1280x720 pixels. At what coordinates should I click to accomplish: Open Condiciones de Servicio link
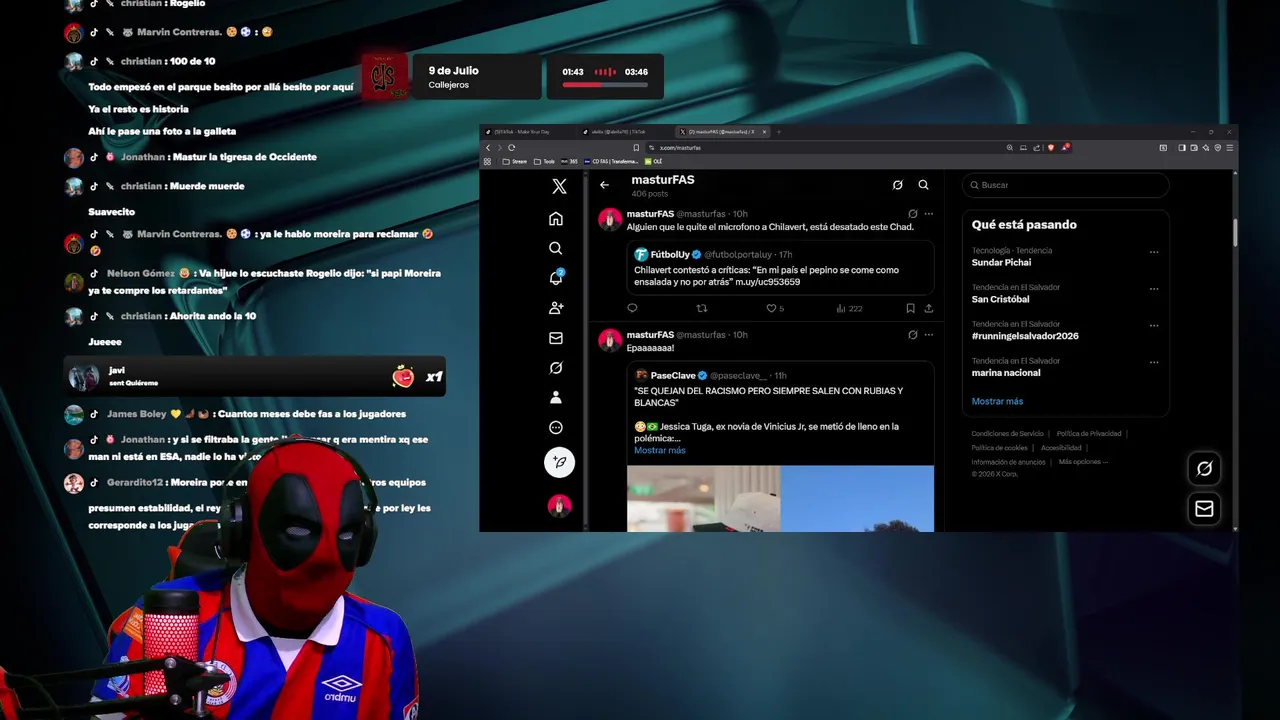tap(1007, 434)
